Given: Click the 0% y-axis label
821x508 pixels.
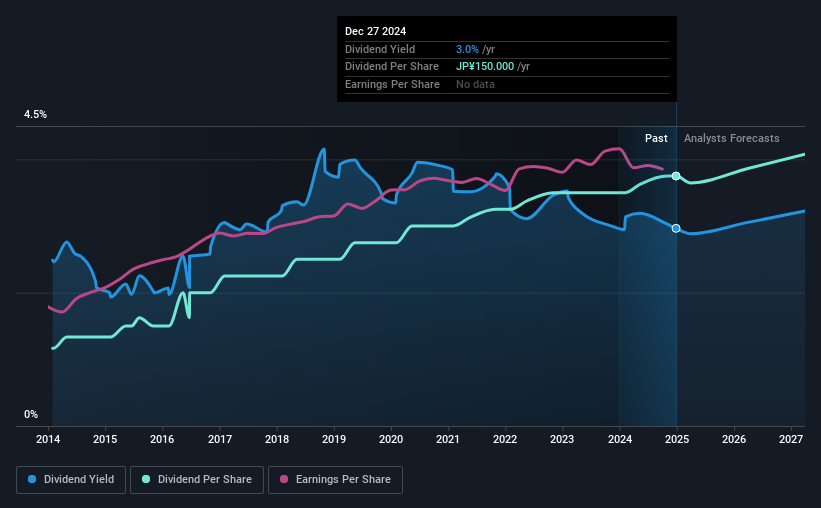Looking at the screenshot, I should click(x=31, y=414).
